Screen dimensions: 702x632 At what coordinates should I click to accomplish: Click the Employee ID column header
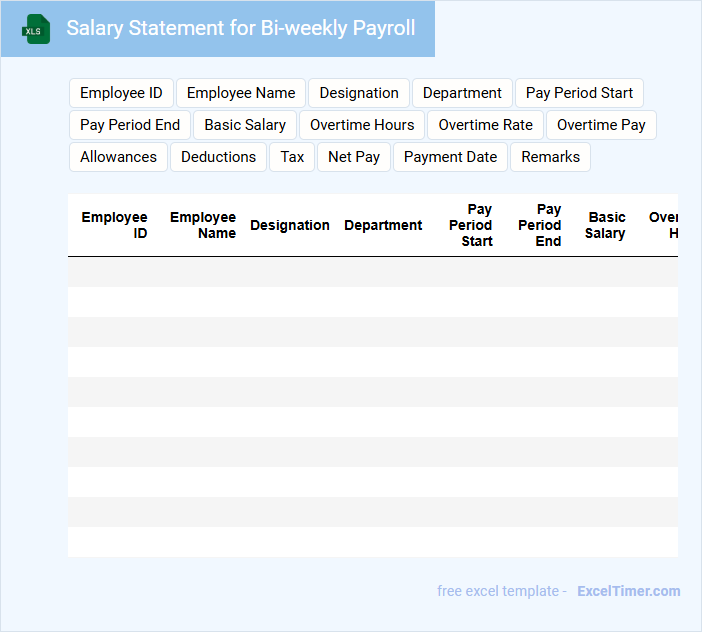point(114,225)
